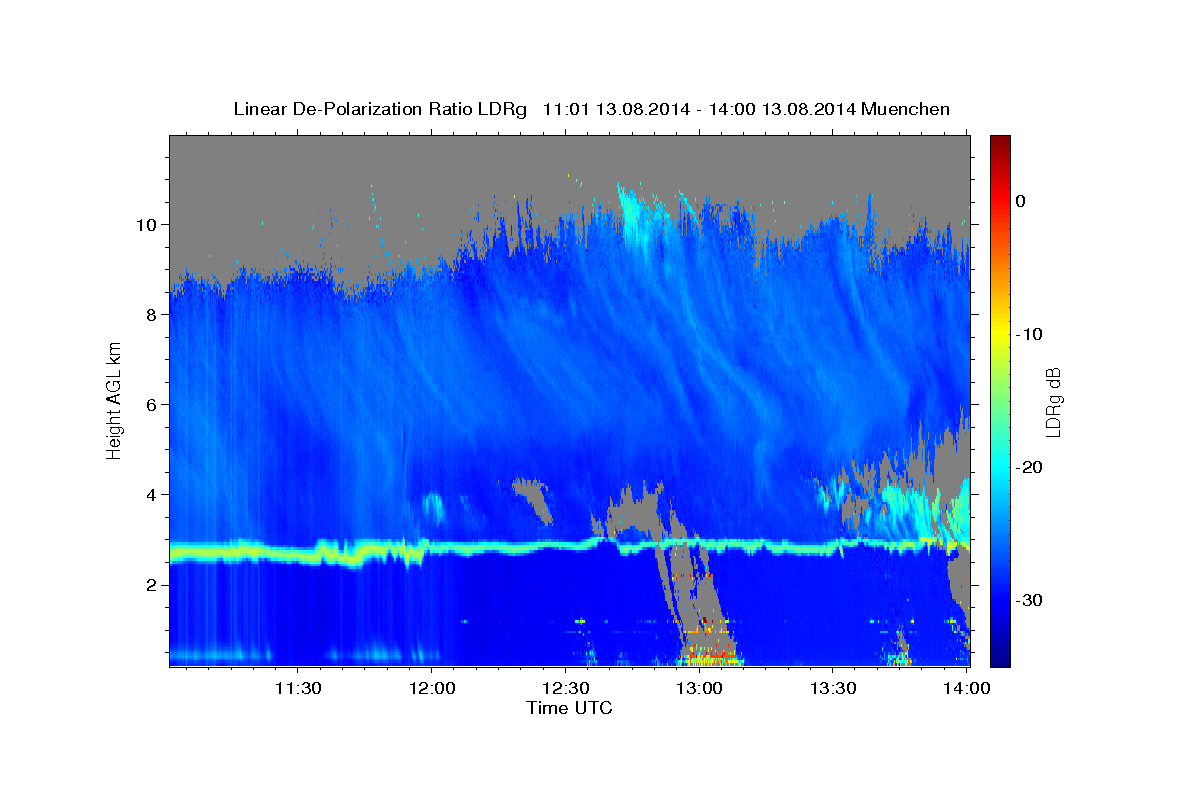Viewport: 1200px width, 800px height.
Task: Click the 12:00 time axis label
Action: [432, 688]
